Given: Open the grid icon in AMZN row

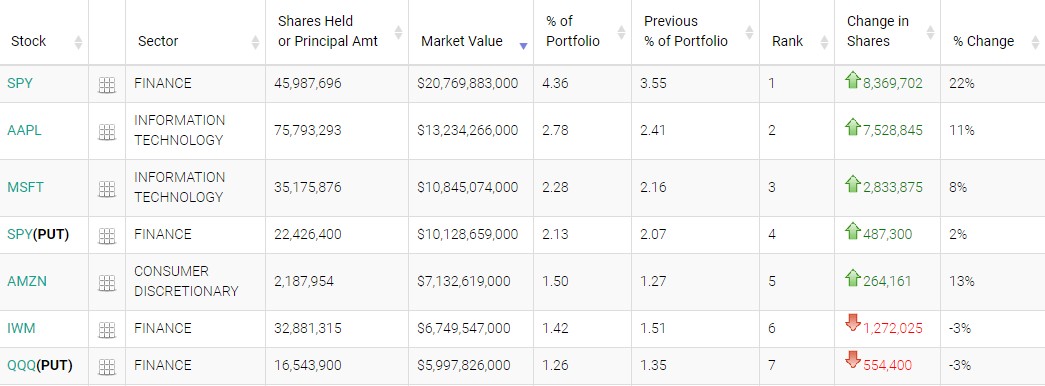Looking at the screenshot, I should pyautogui.click(x=107, y=283).
